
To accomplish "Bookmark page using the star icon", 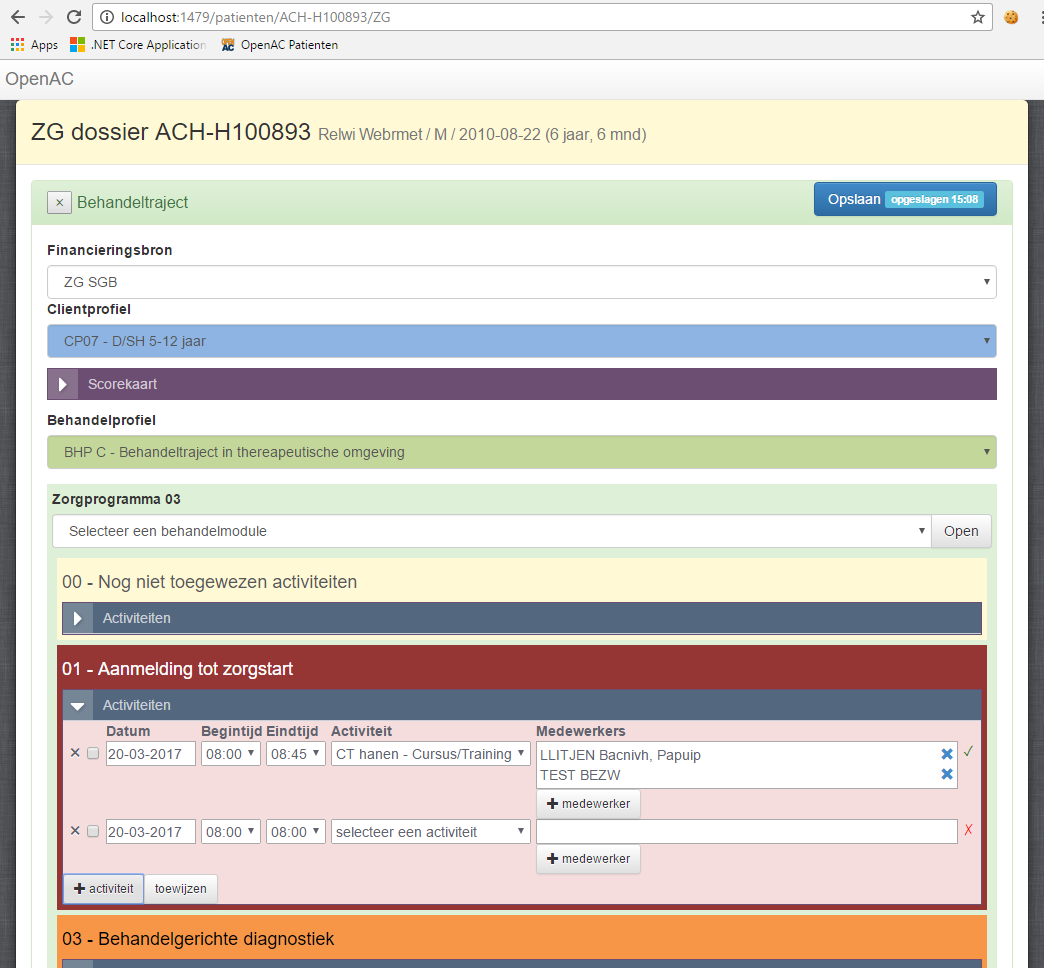I will tap(977, 17).
